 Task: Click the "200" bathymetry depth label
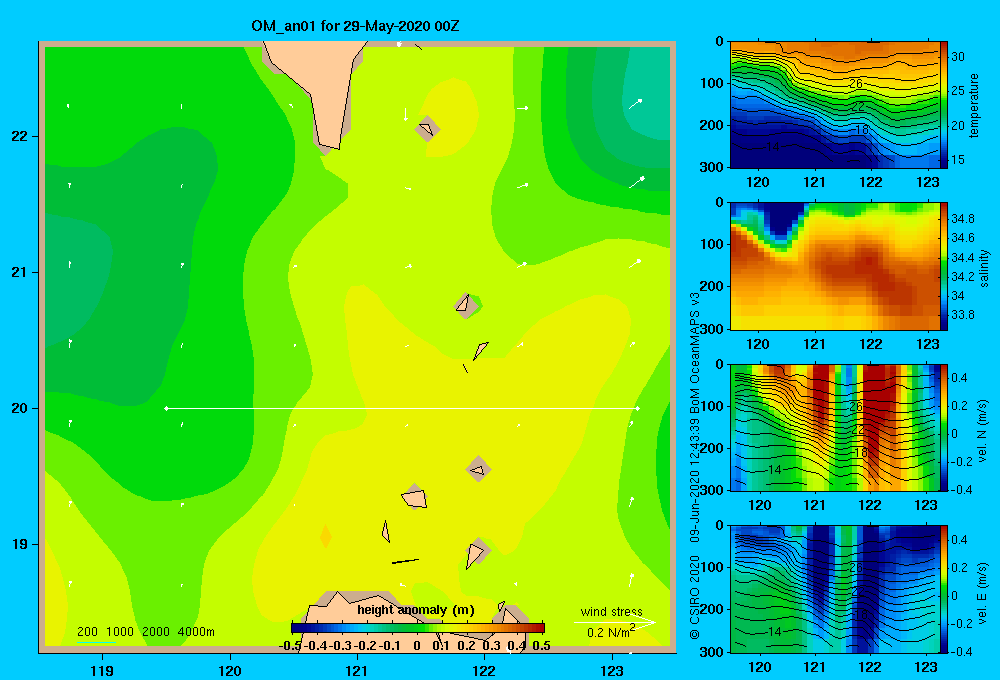(x=87, y=632)
